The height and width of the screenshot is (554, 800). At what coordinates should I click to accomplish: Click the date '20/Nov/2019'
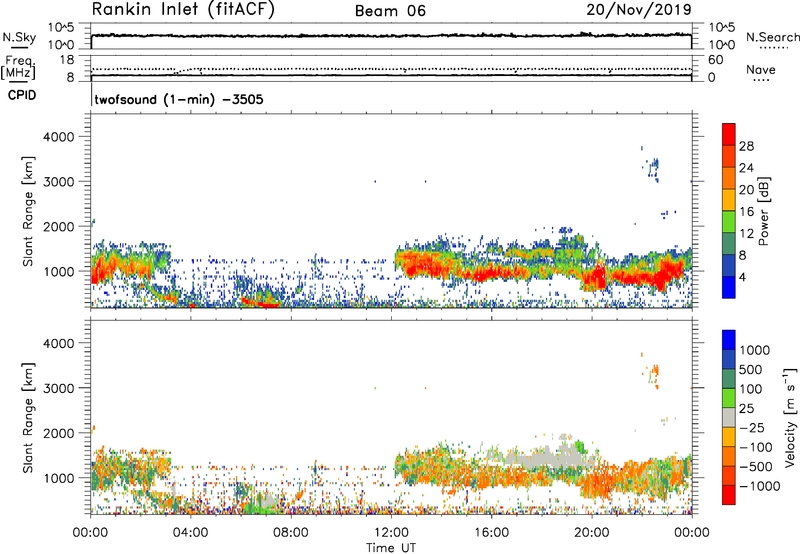[639, 10]
